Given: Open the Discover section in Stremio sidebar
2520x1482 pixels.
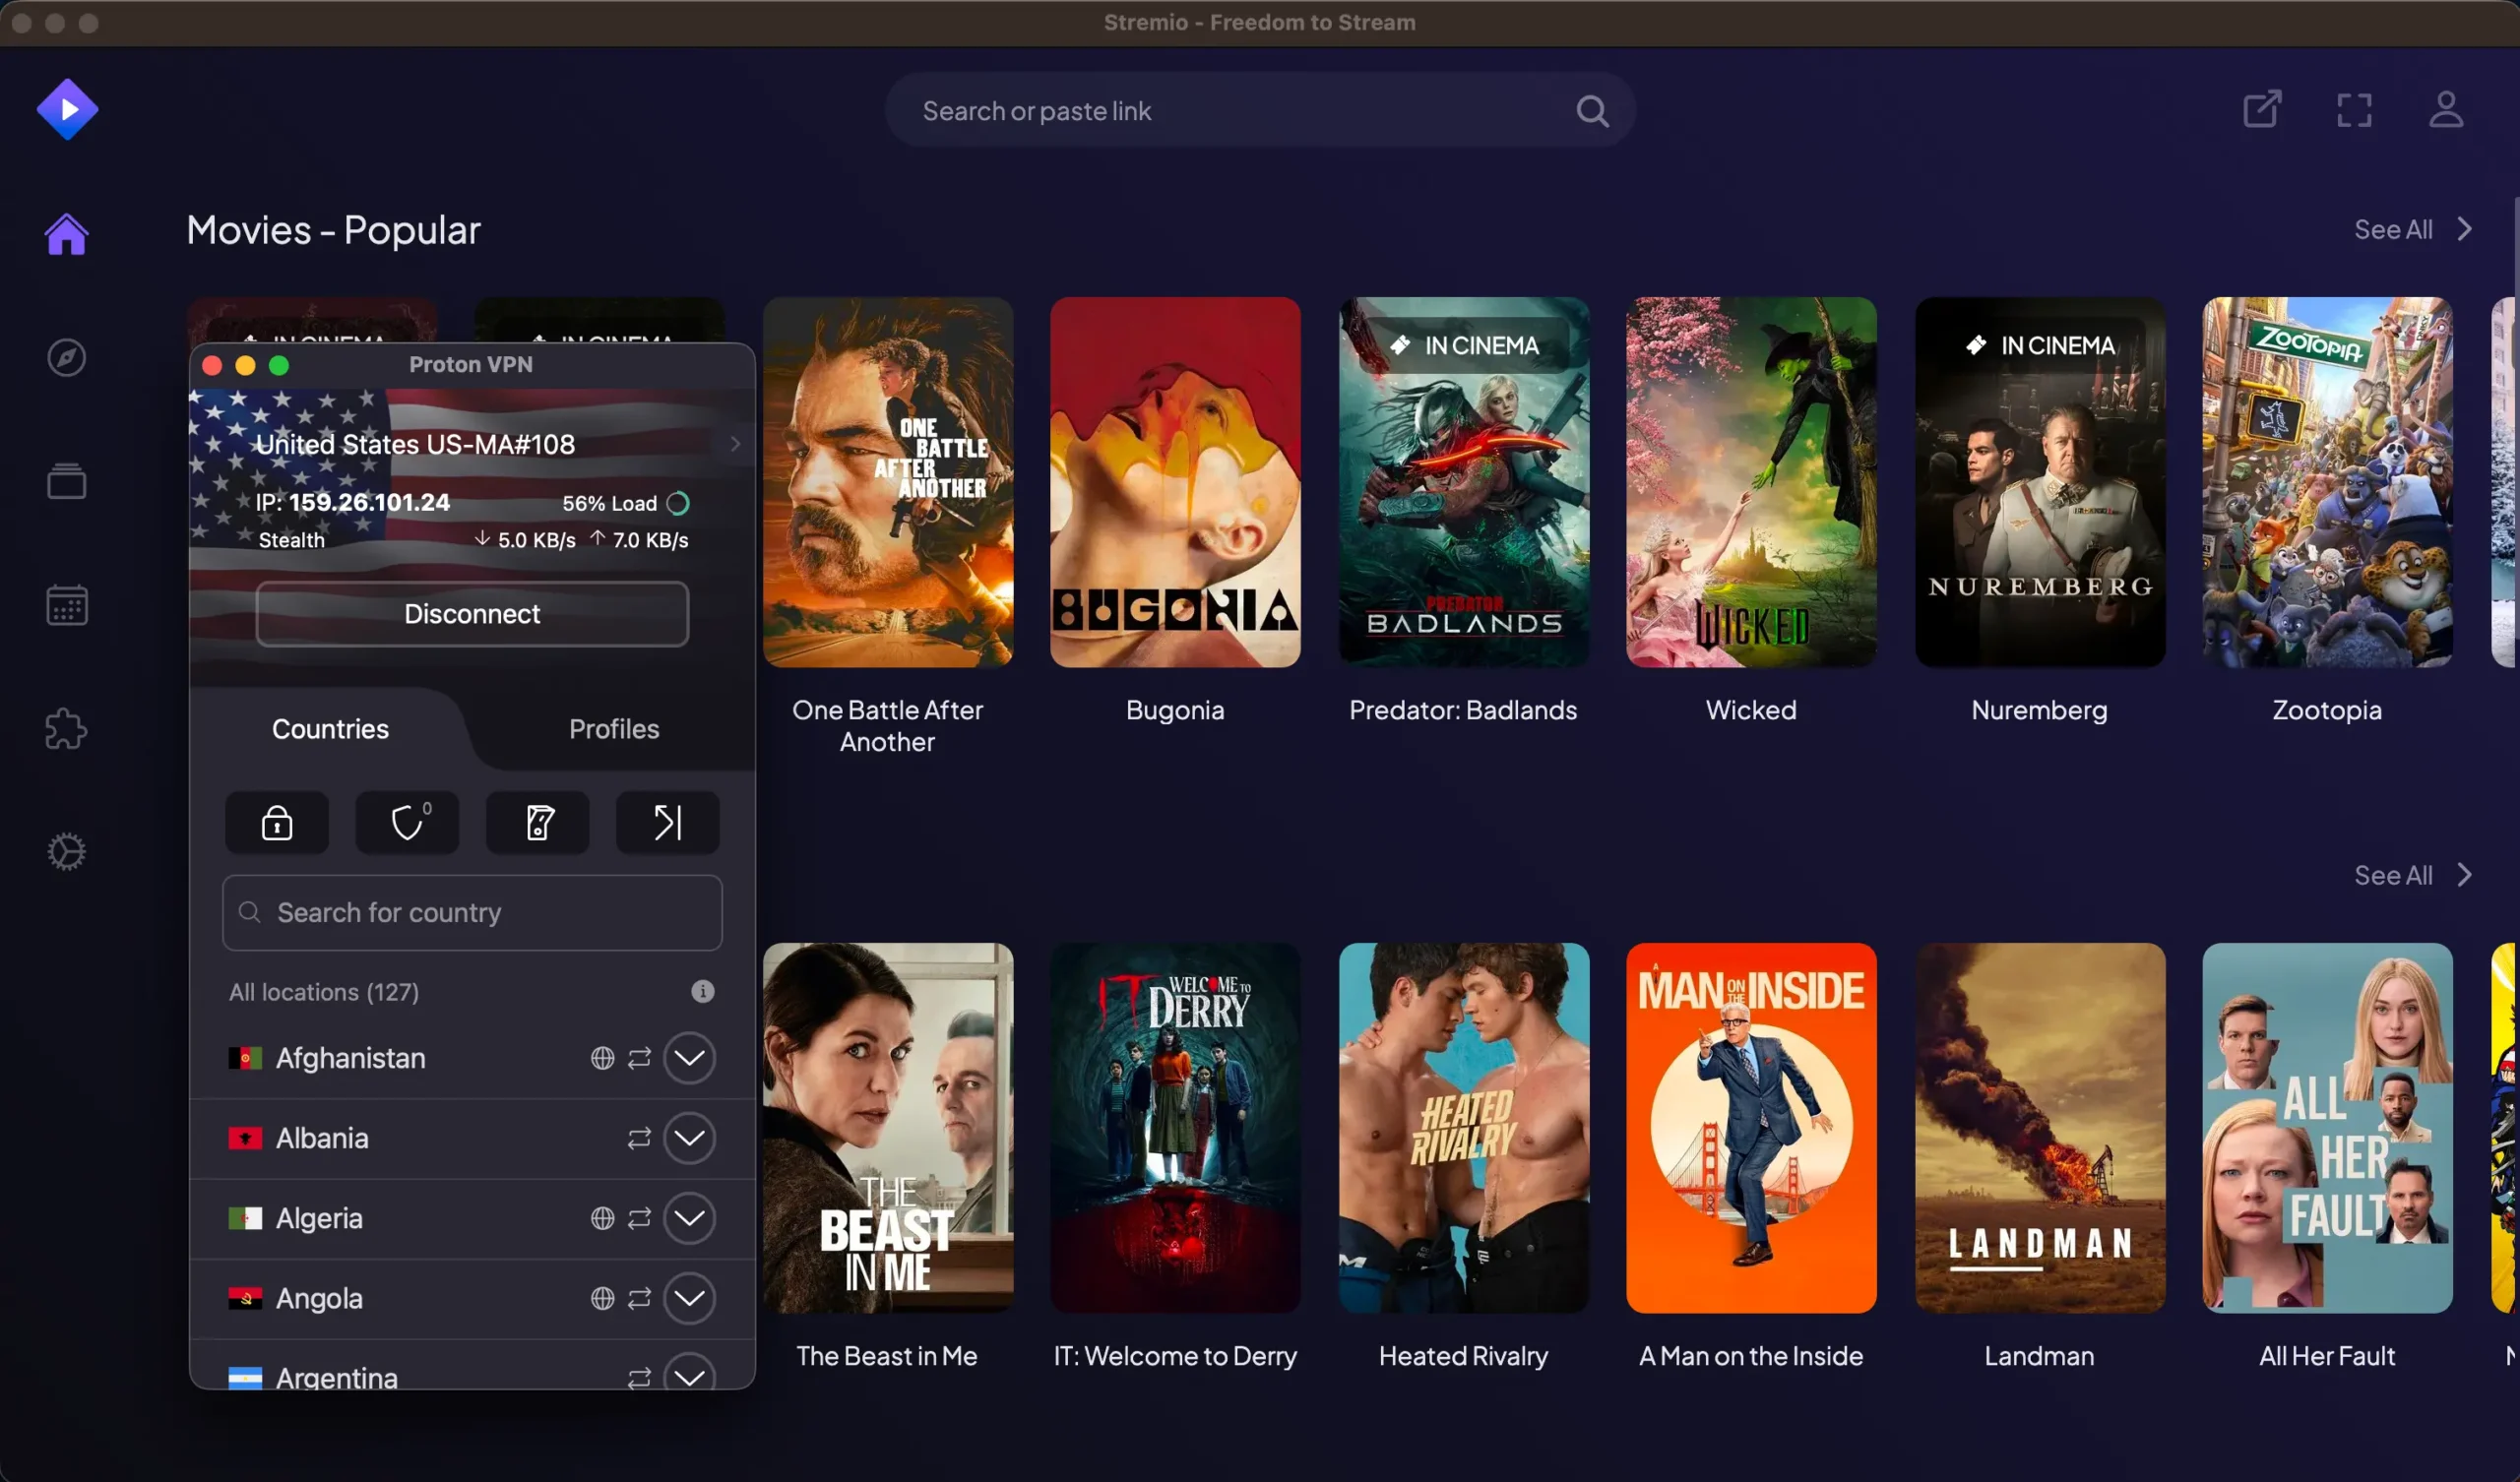Looking at the screenshot, I should tap(66, 358).
